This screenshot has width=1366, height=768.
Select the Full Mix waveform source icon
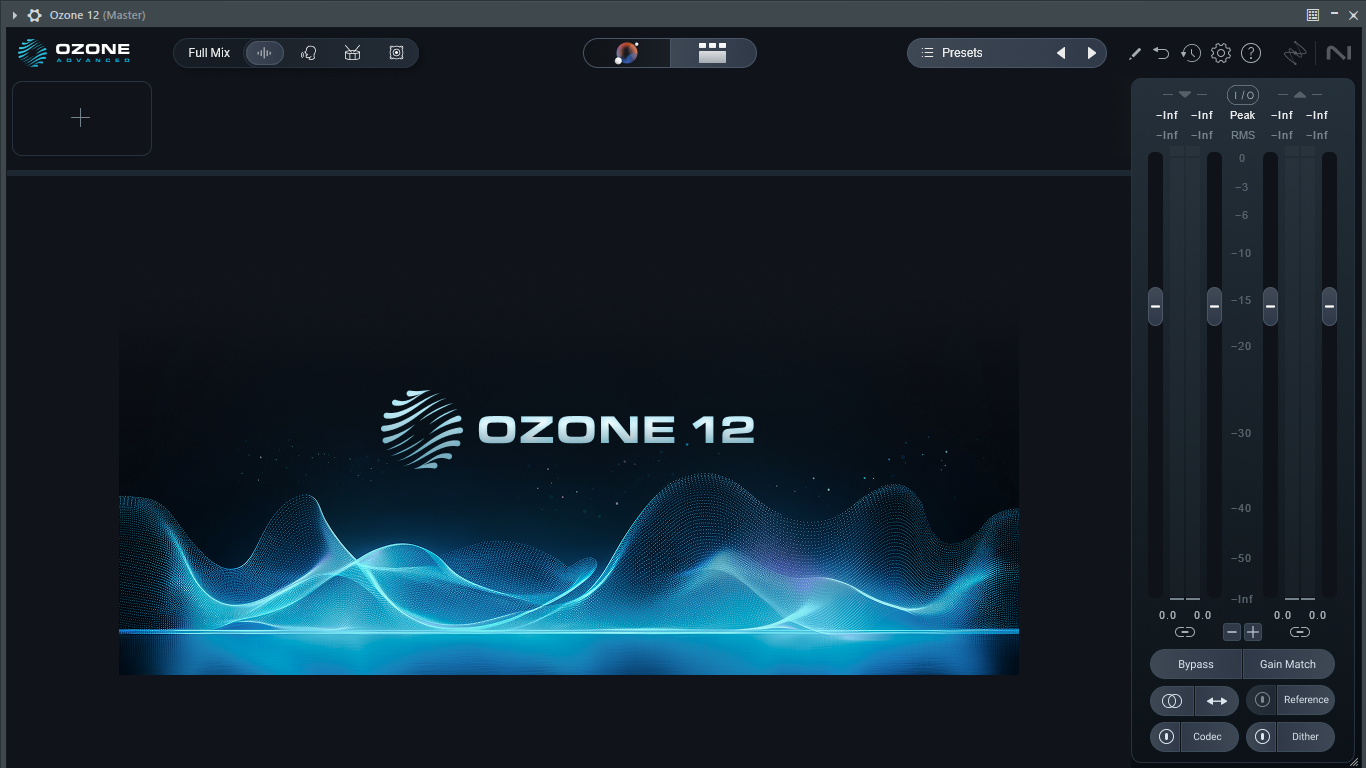pyautogui.click(x=264, y=52)
